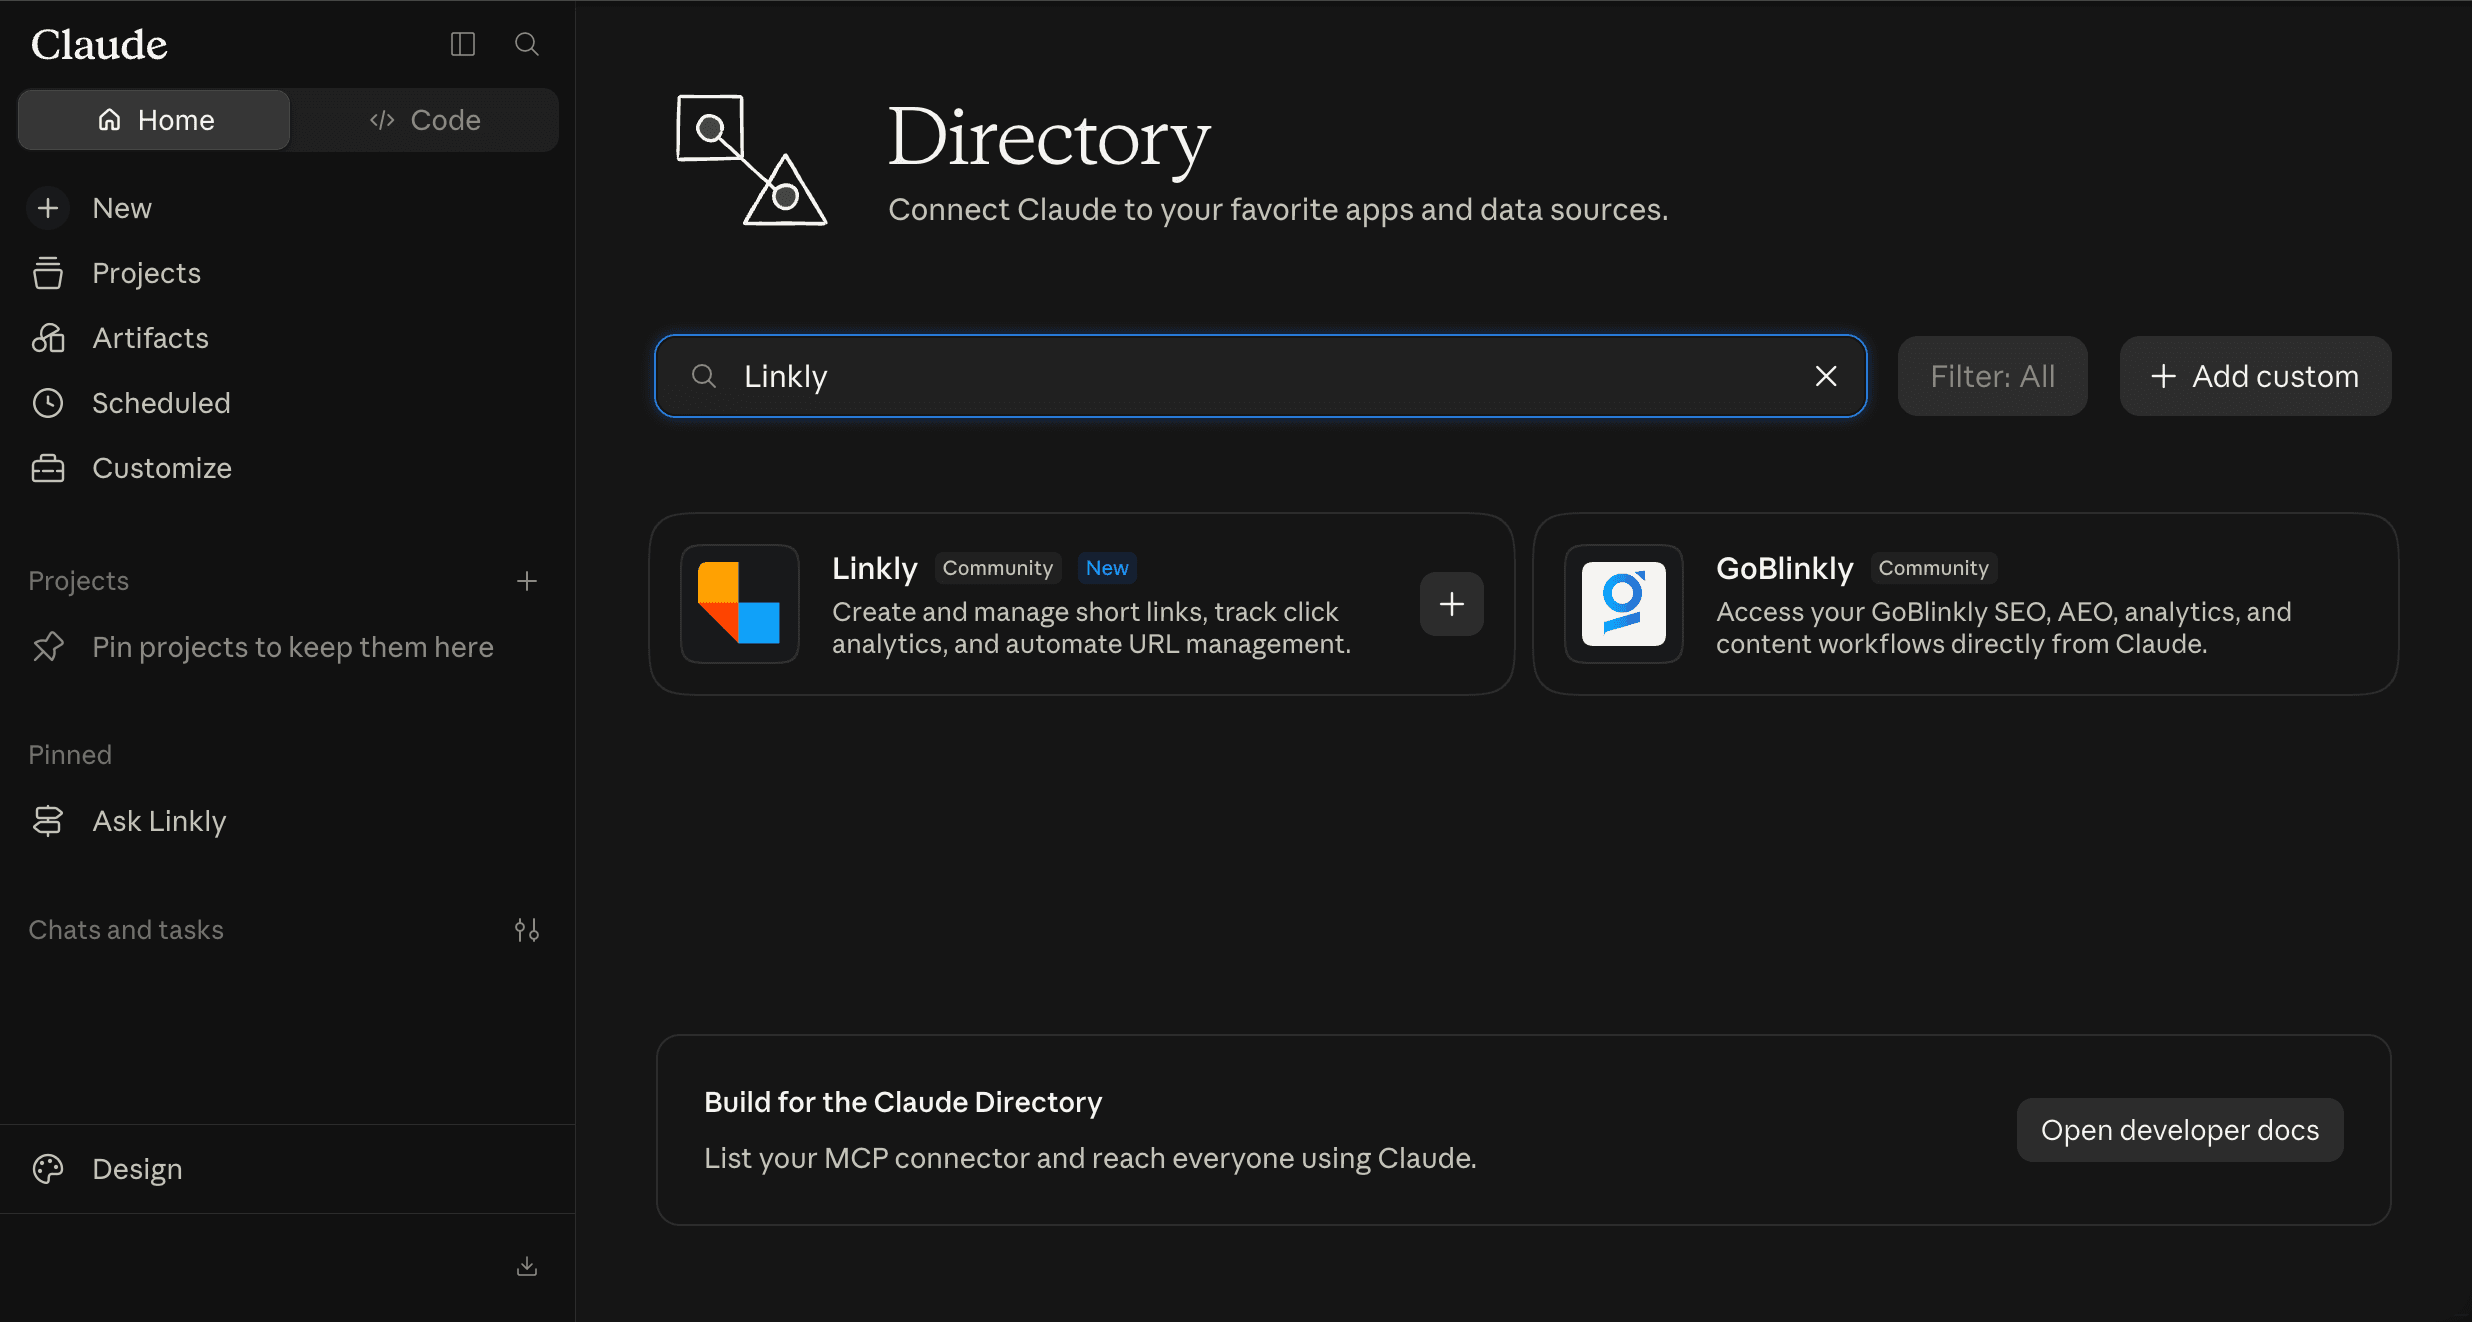Viewport: 2472px width, 1322px height.
Task: Click the Claude logo
Action: 99,44
